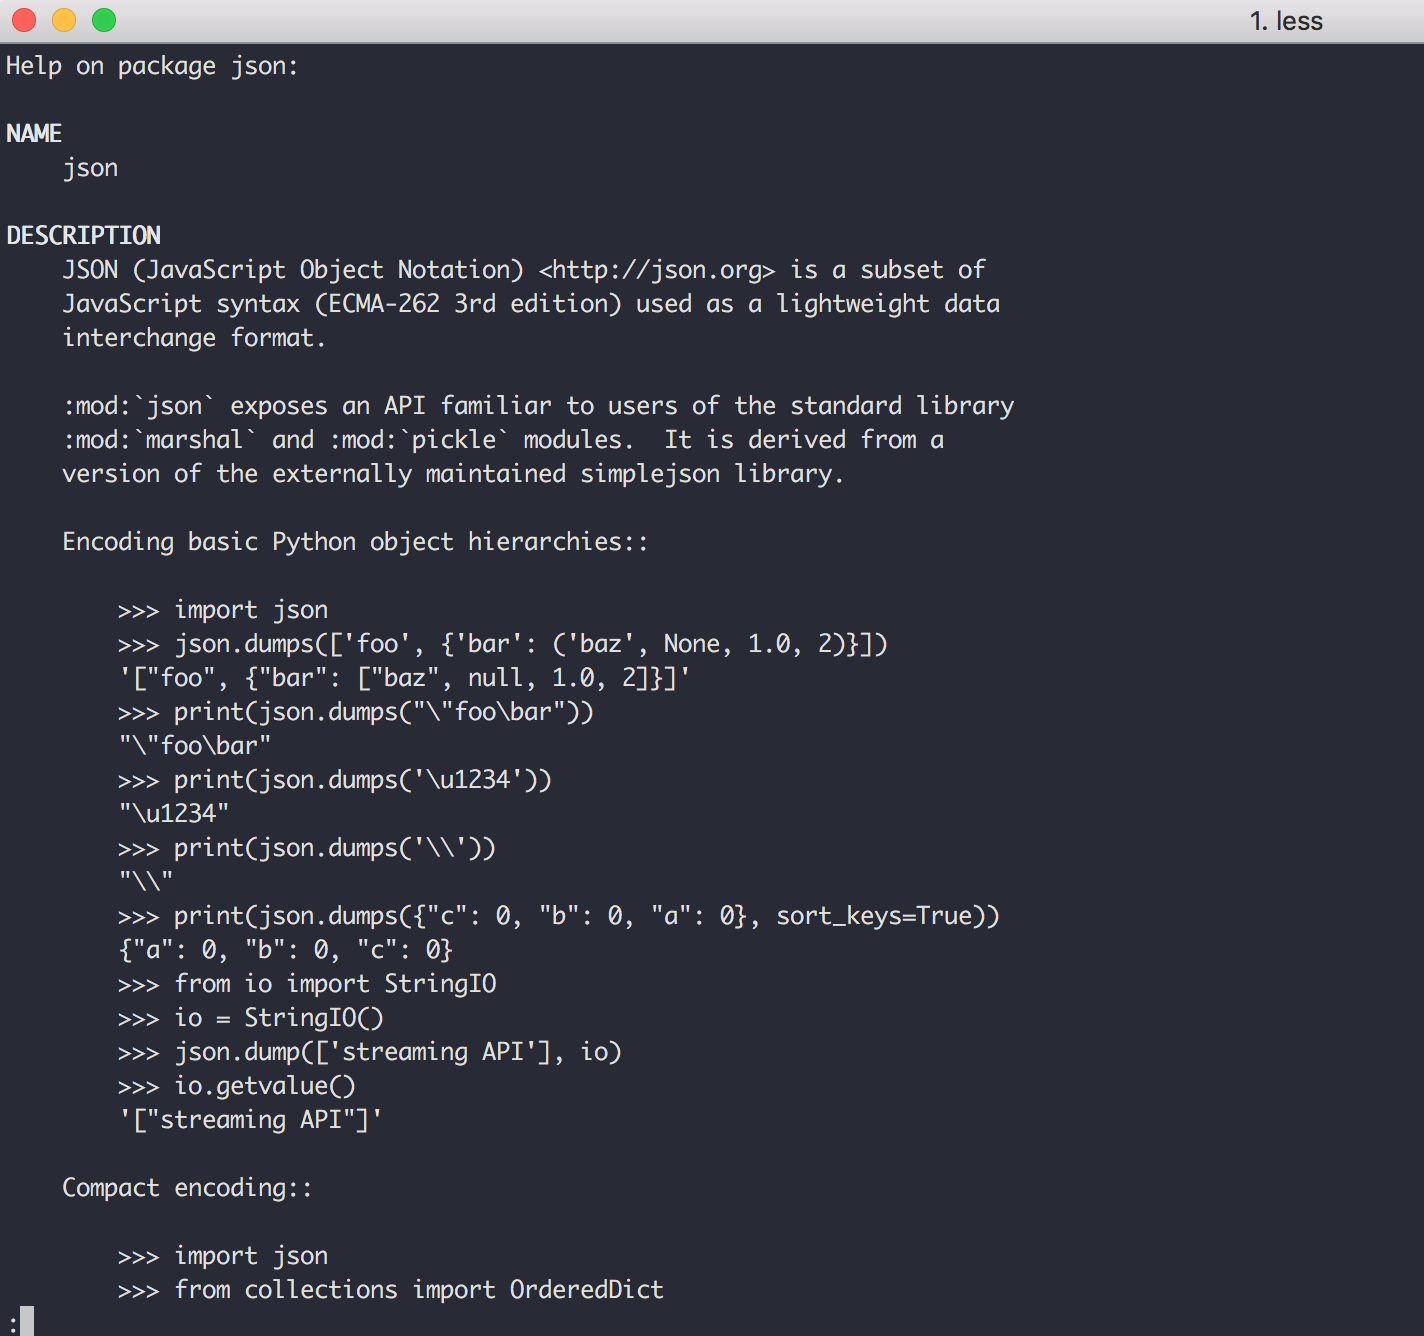Click the '1. less' window title
This screenshot has height=1336, width=1424.
[x=1286, y=21]
